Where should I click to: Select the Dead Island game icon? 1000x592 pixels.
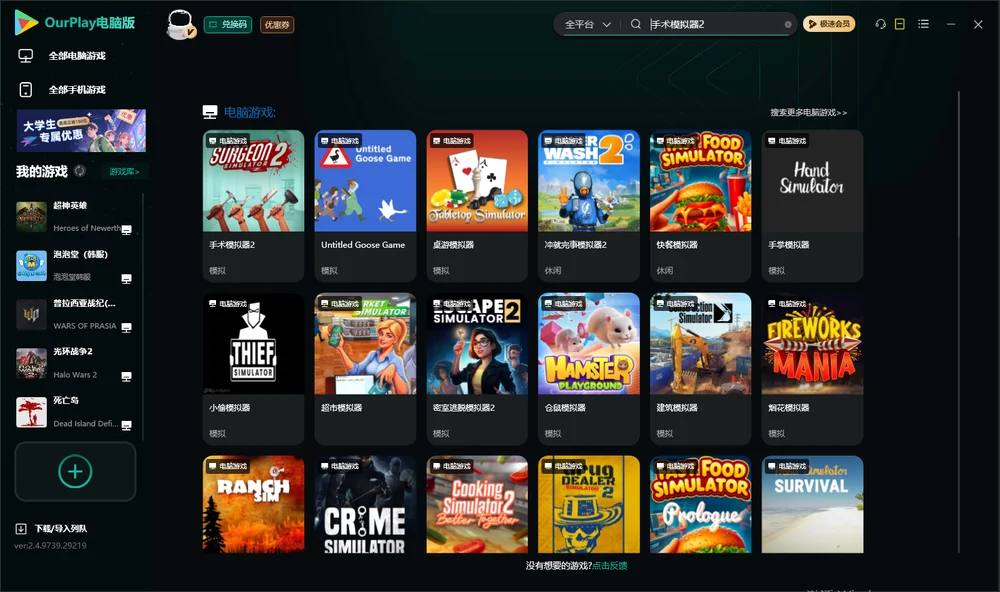tap(31, 412)
